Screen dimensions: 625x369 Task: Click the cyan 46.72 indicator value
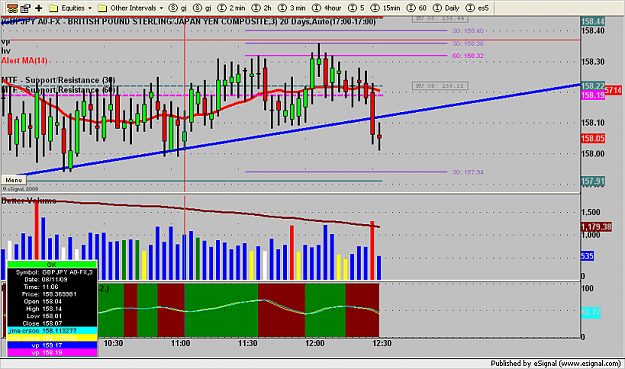591,312
